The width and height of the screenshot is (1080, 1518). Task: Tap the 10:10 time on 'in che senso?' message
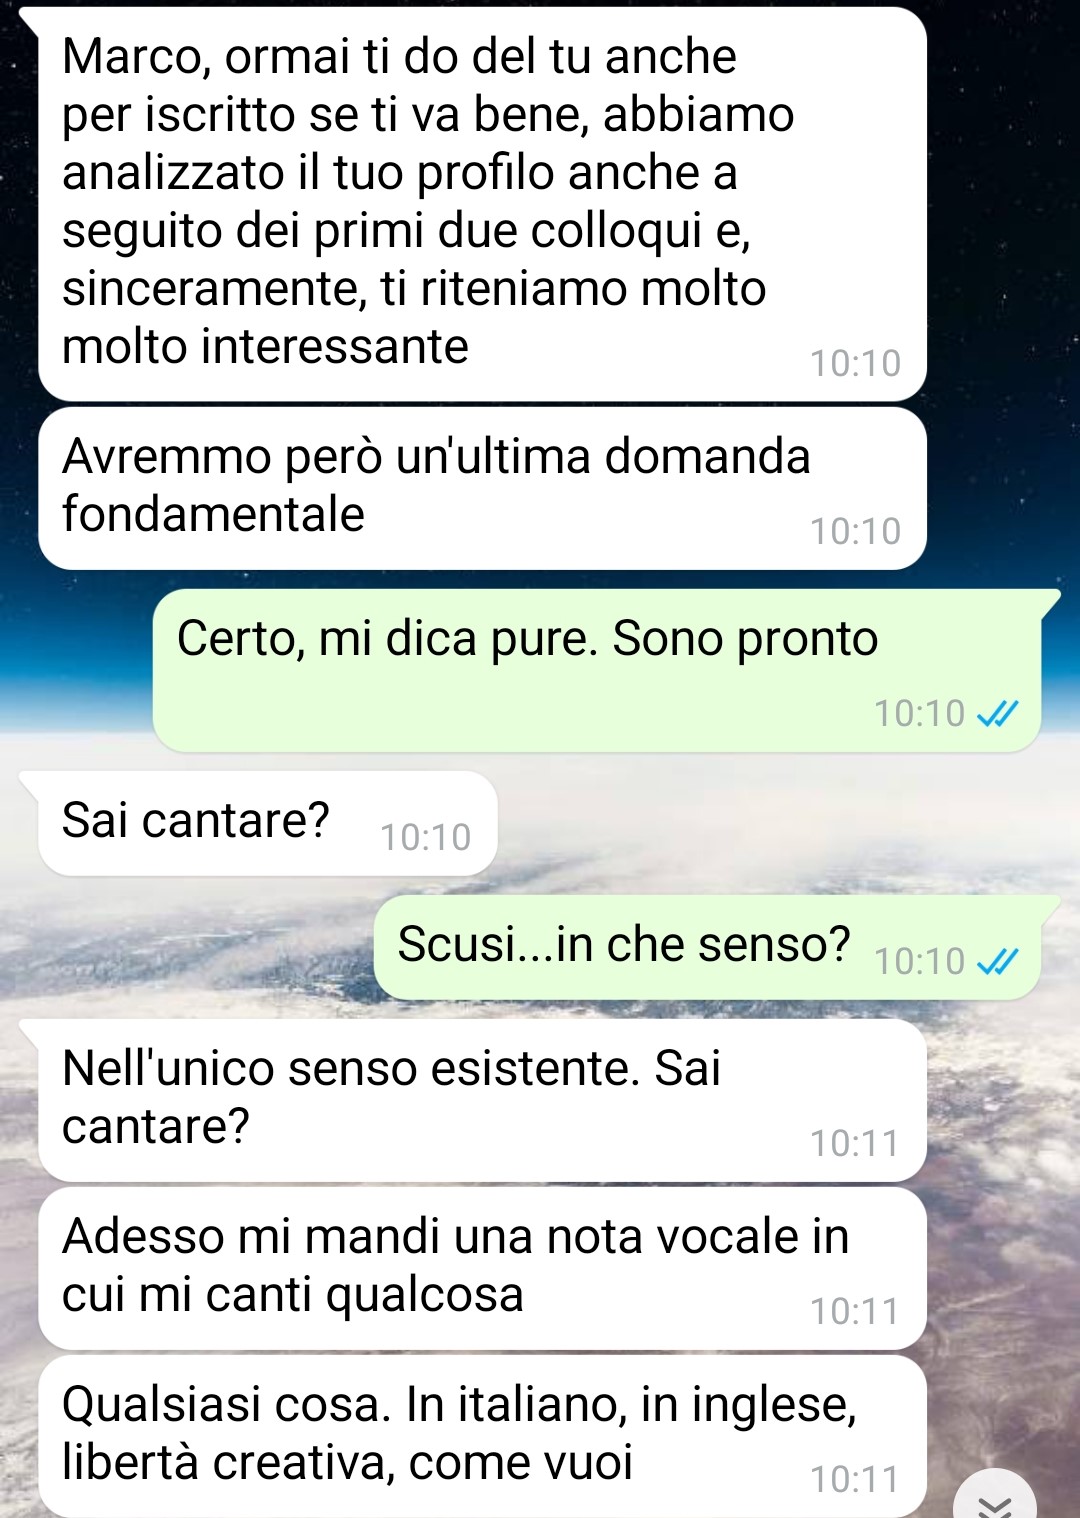pos(919,962)
